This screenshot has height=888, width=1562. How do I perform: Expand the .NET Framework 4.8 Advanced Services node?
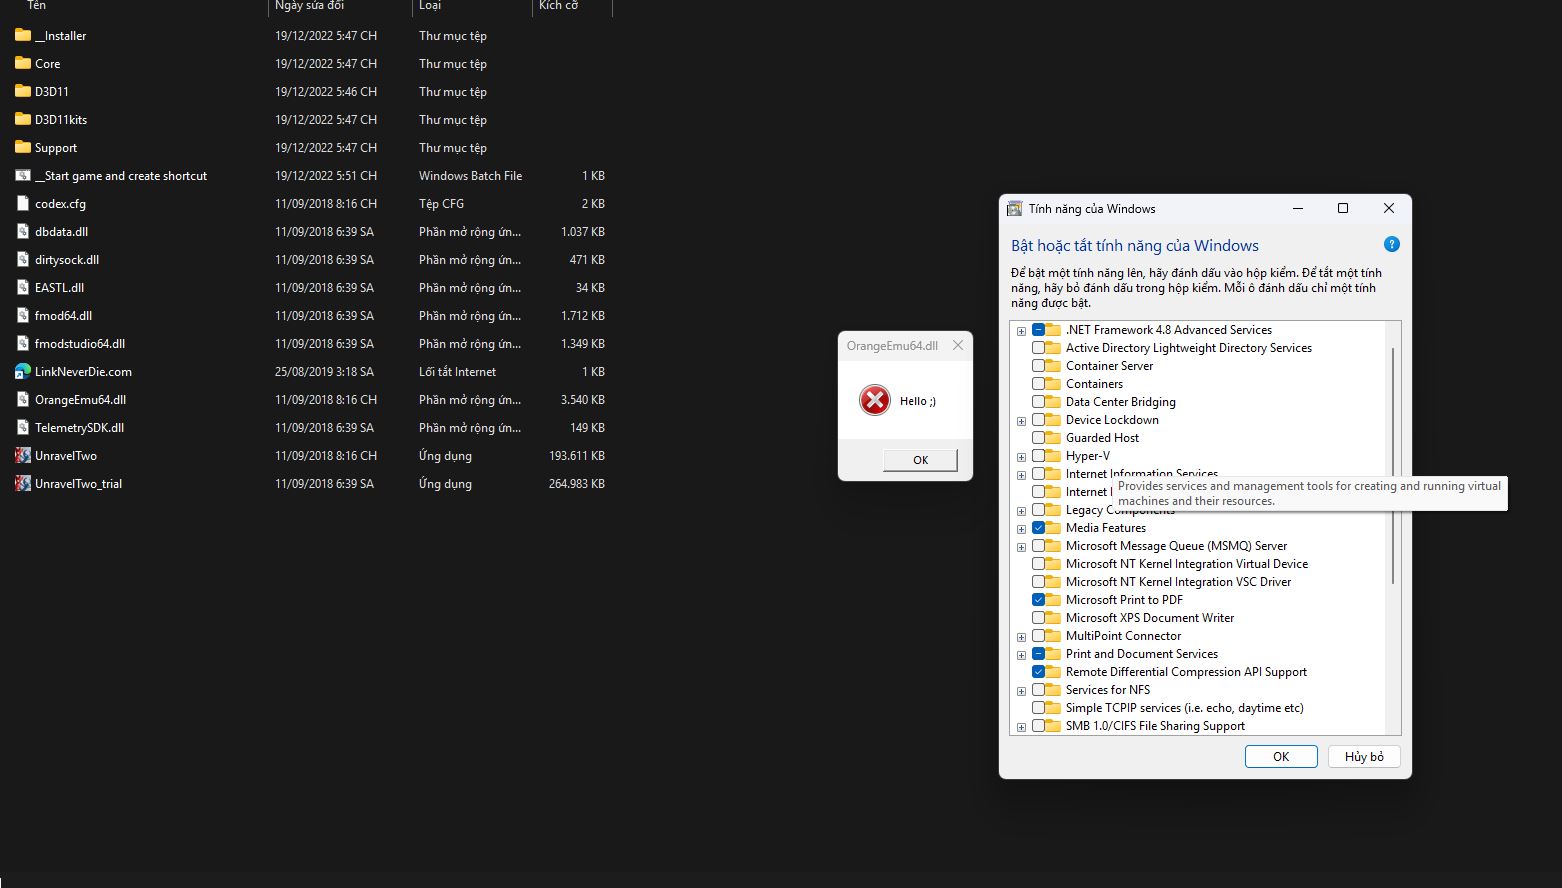(1021, 331)
